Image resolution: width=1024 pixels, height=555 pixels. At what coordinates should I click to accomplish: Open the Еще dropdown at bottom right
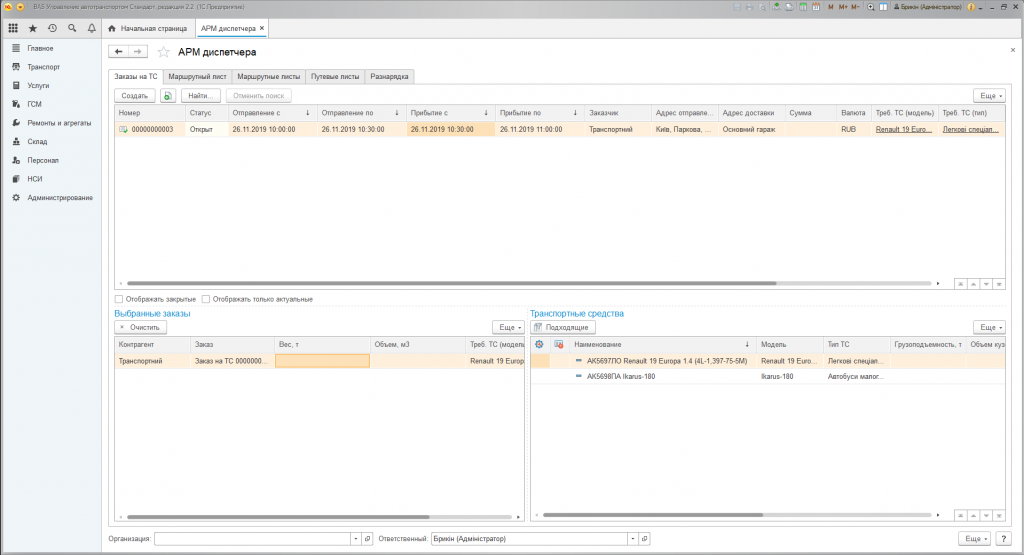[x=974, y=539]
